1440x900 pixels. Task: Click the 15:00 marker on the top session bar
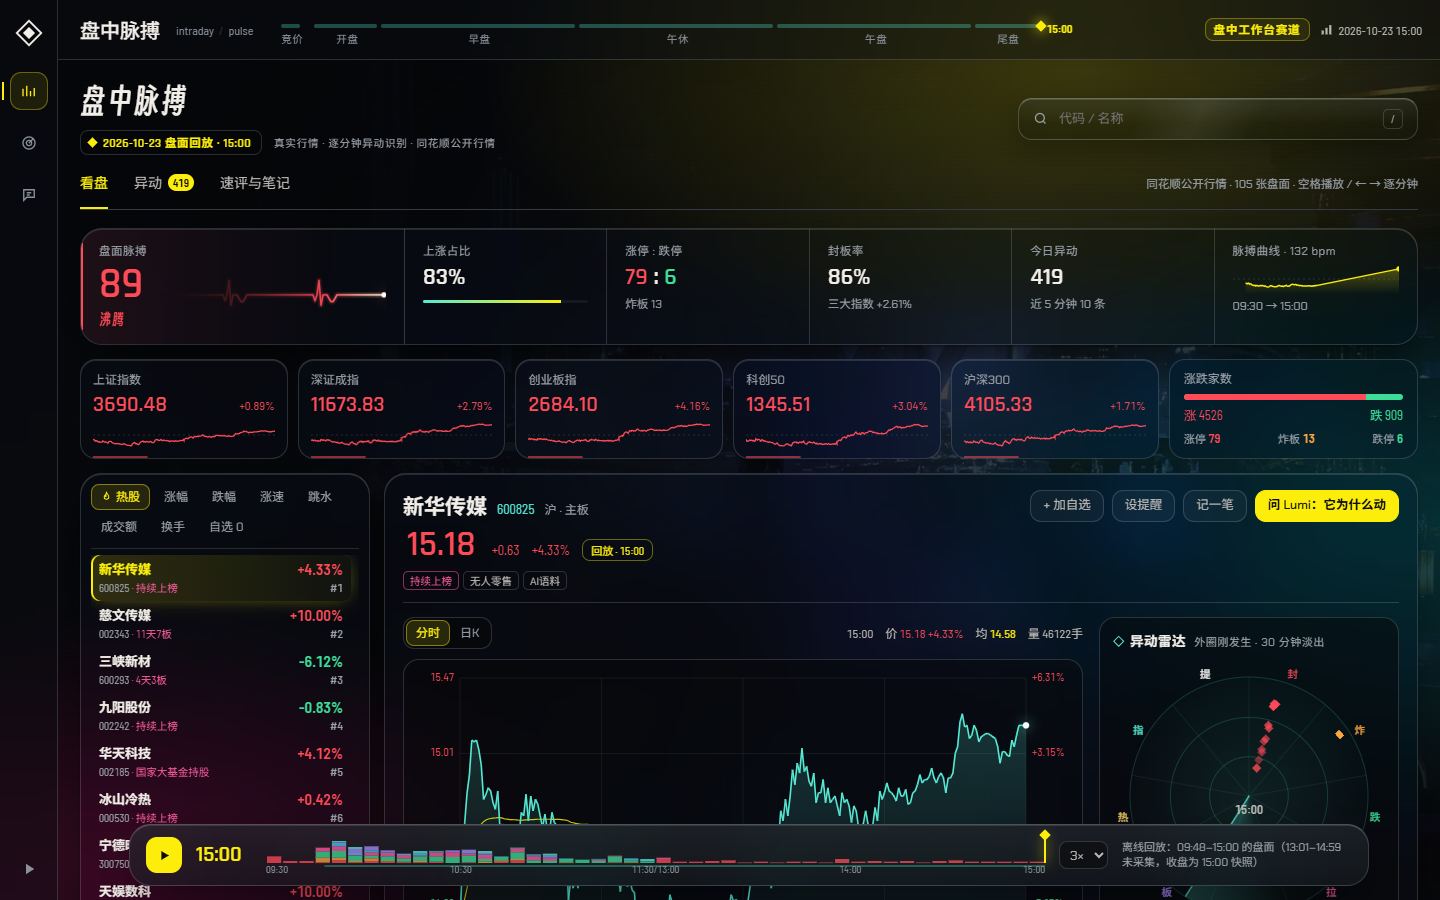click(x=1054, y=28)
